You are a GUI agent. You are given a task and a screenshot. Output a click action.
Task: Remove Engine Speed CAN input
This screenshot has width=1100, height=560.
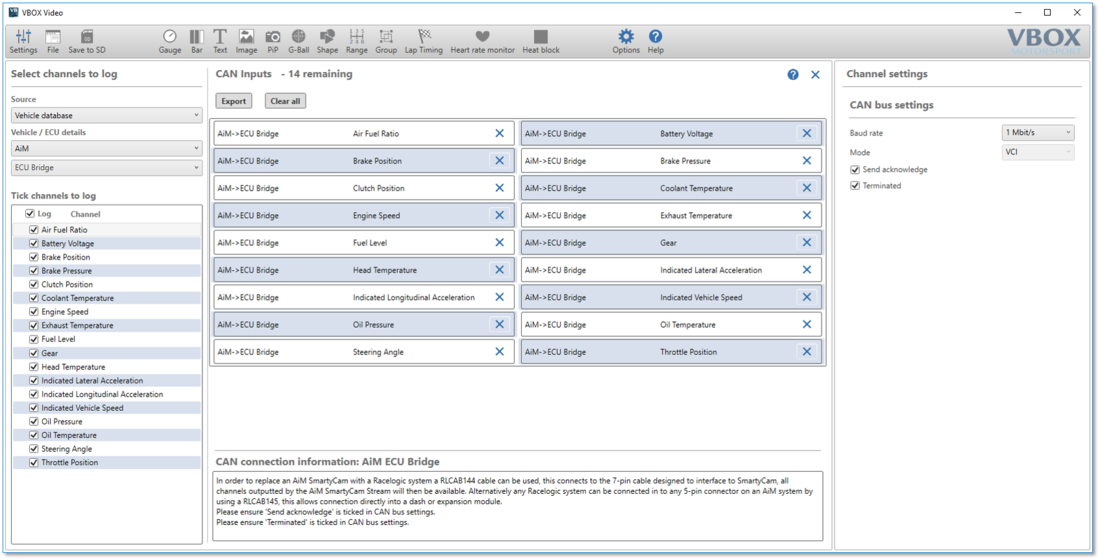click(x=499, y=215)
